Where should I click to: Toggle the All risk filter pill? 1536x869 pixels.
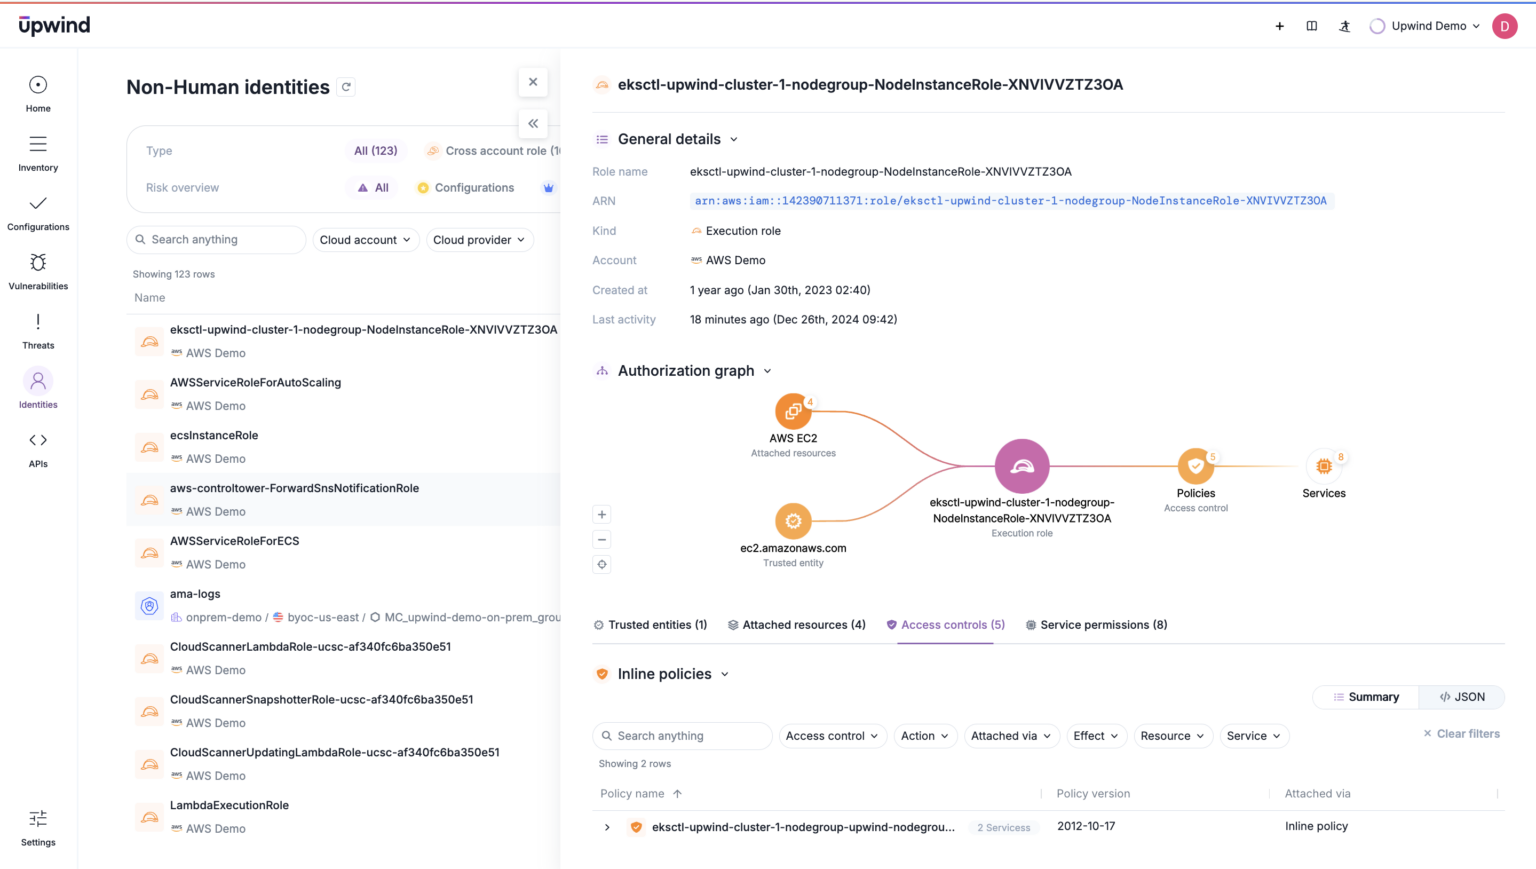coord(371,187)
